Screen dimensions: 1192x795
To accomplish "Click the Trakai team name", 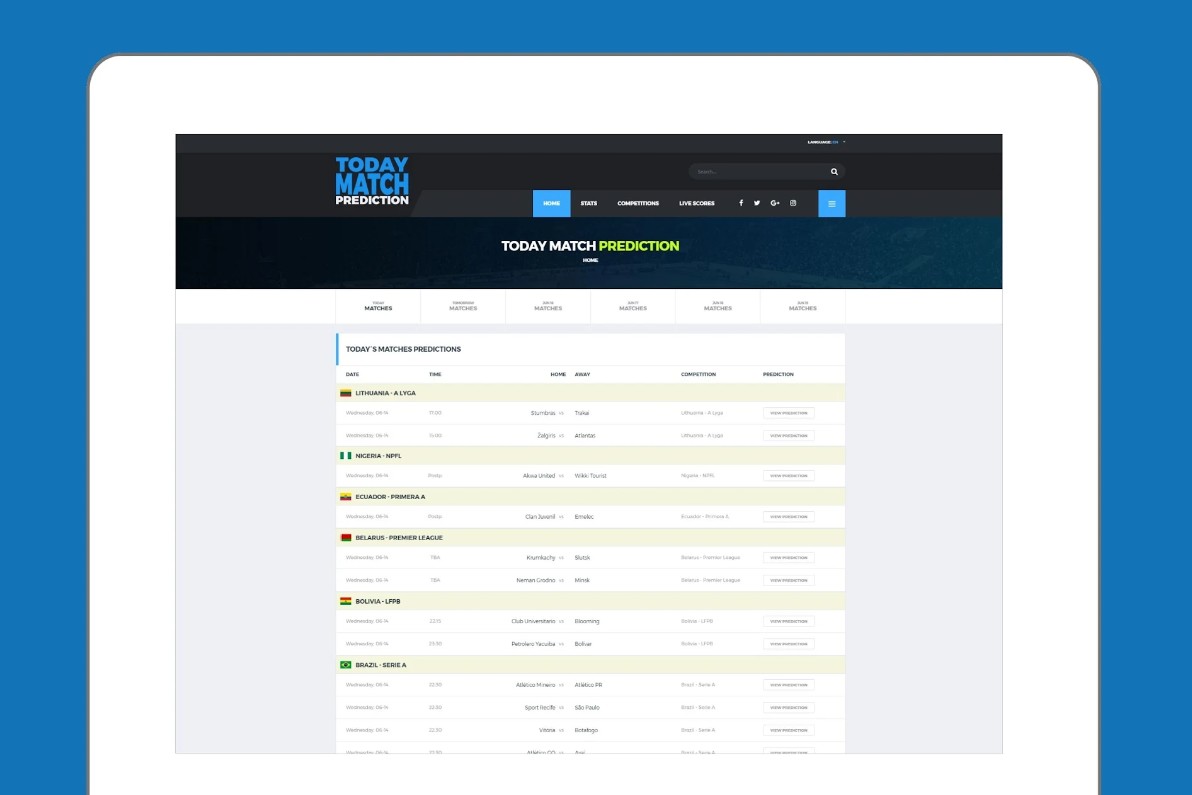I will pyautogui.click(x=582, y=413).
